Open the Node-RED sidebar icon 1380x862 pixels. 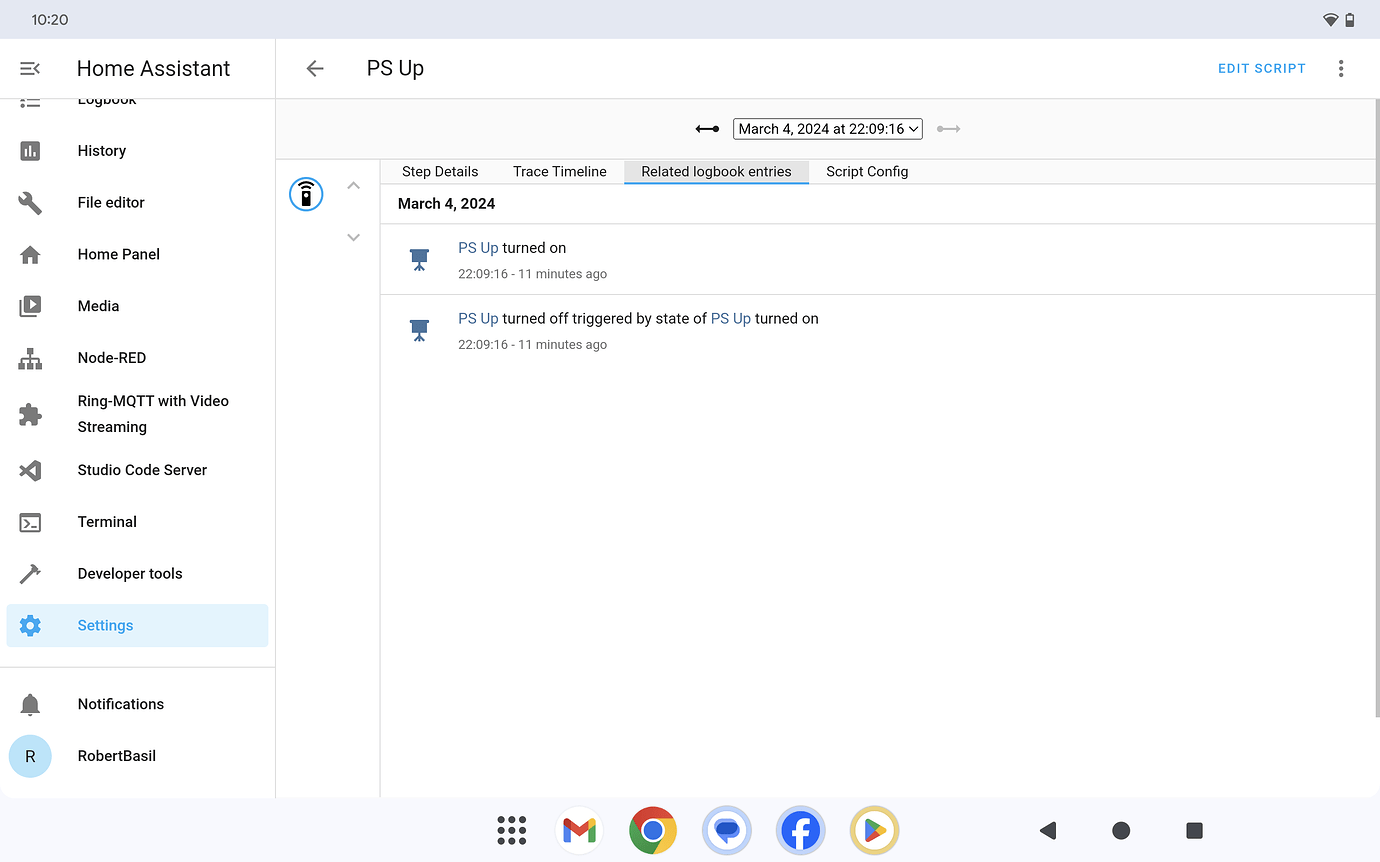(30, 358)
